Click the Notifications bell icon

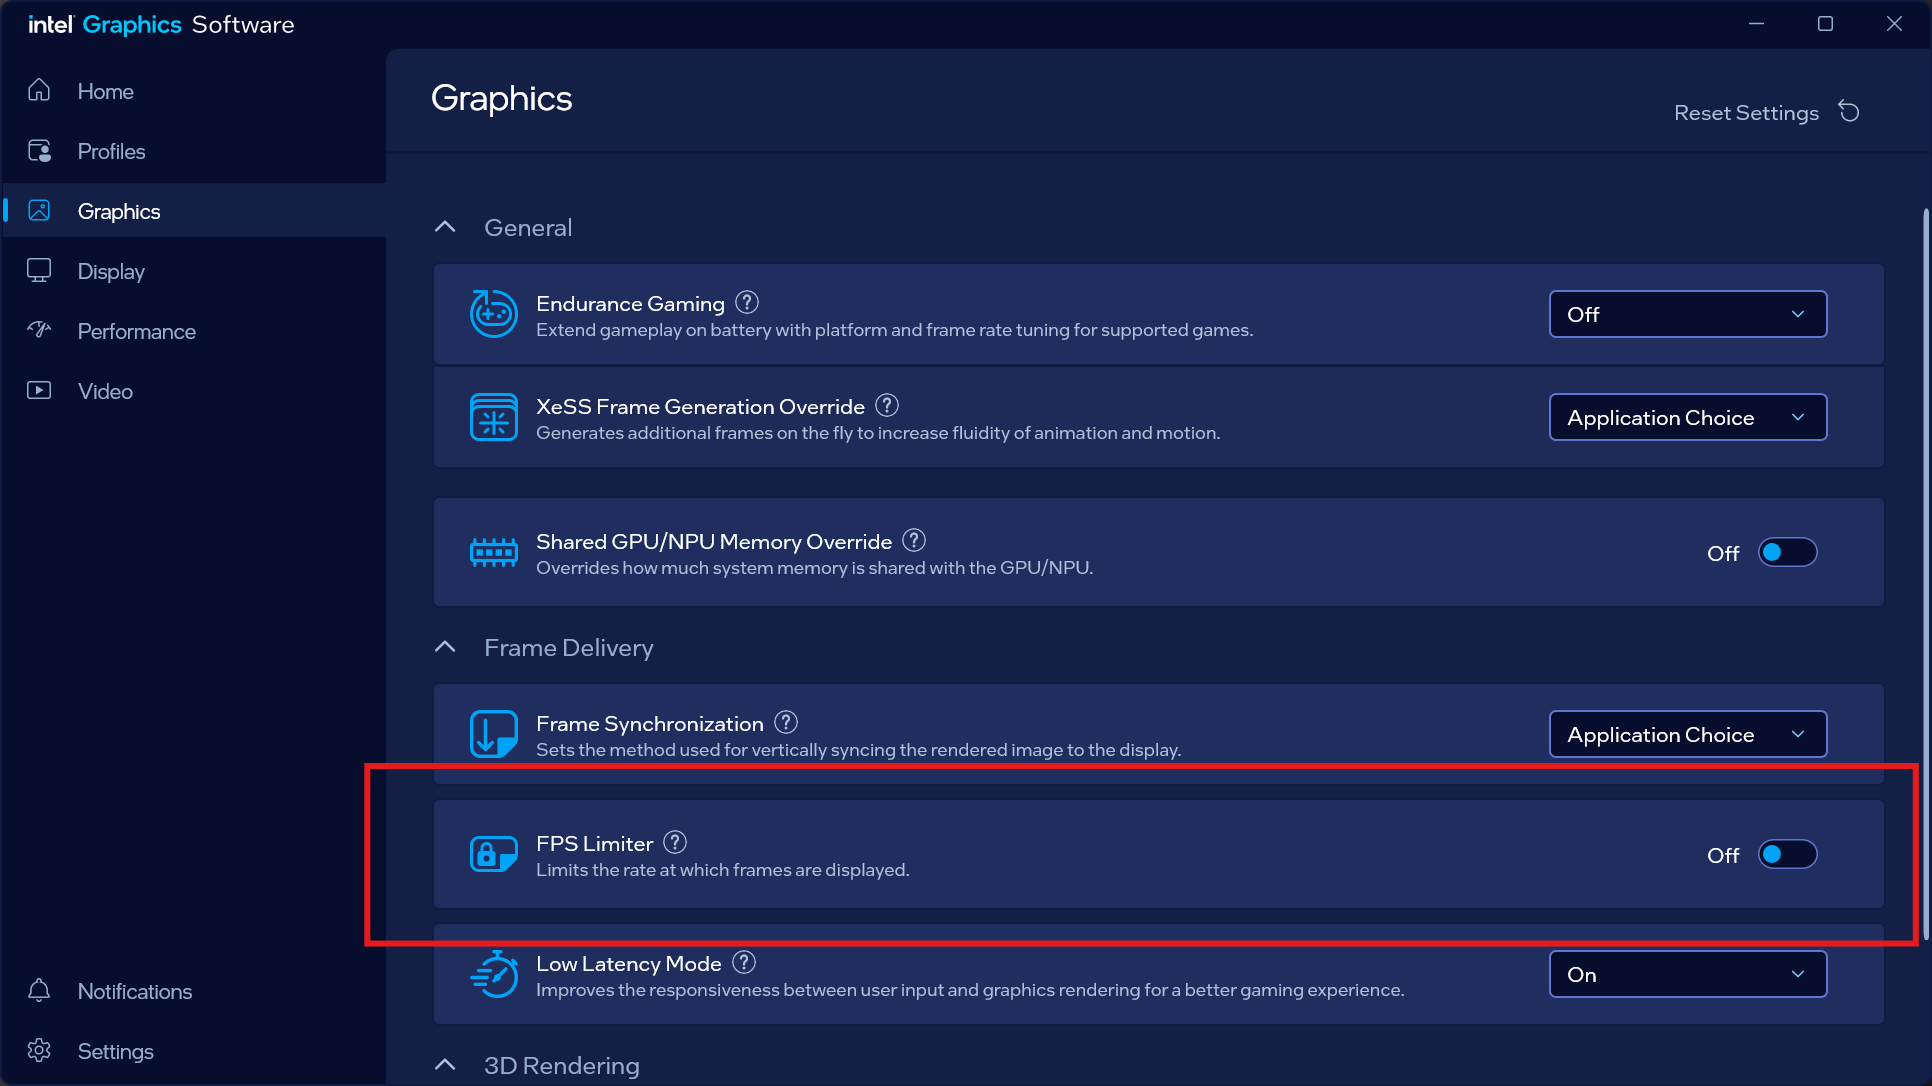tap(39, 990)
